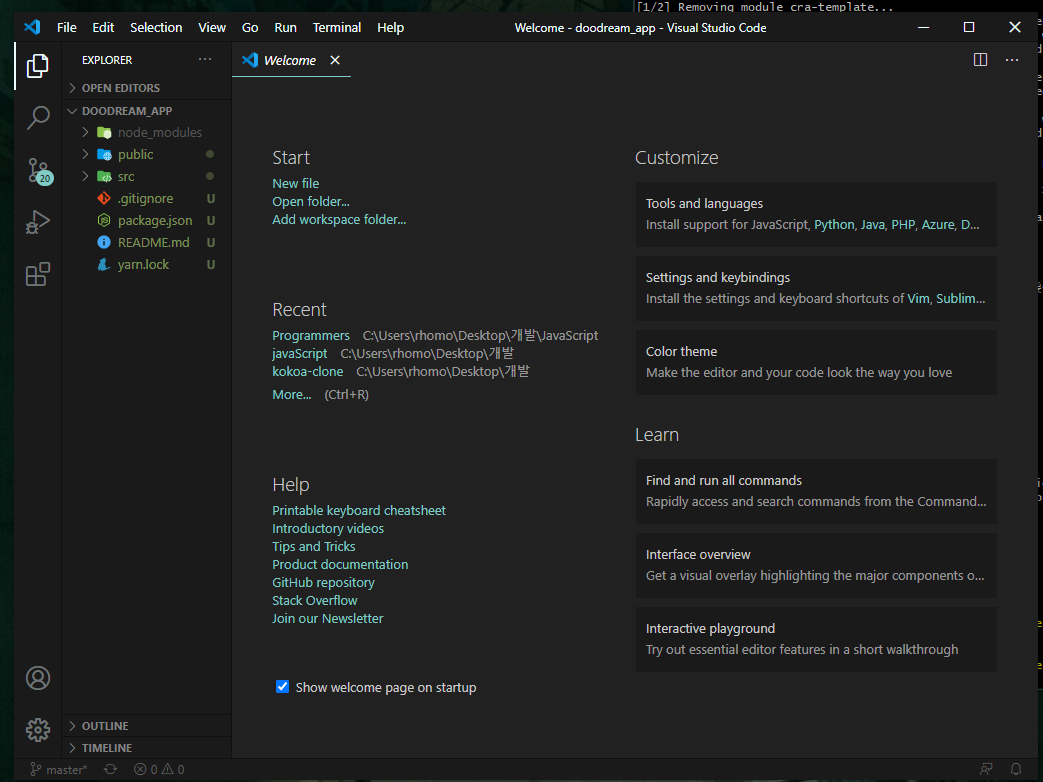This screenshot has height=782, width=1043.
Task: Open the Run and Debug view
Action: 37,222
